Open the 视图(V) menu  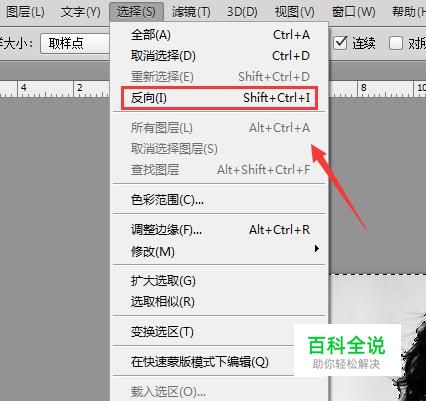[295, 12]
